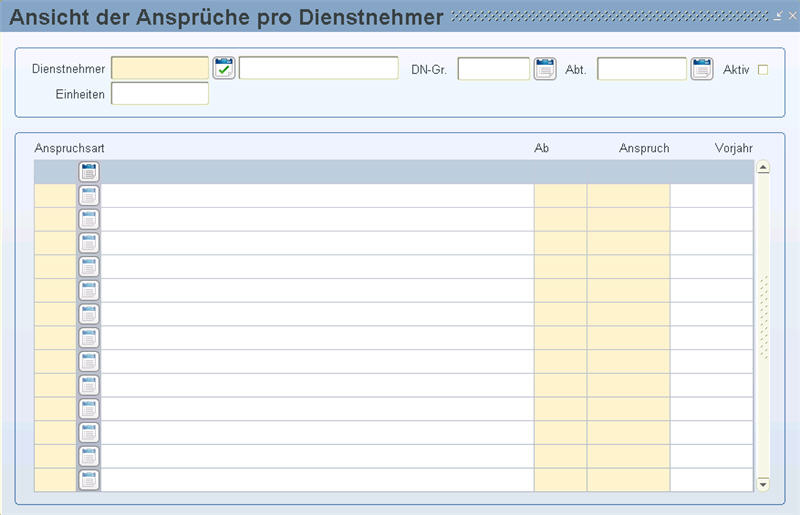The height and width of the screenshot is (515, 800).
Task: Toggle the Aktiv checkbox
Action: point(763,70)
